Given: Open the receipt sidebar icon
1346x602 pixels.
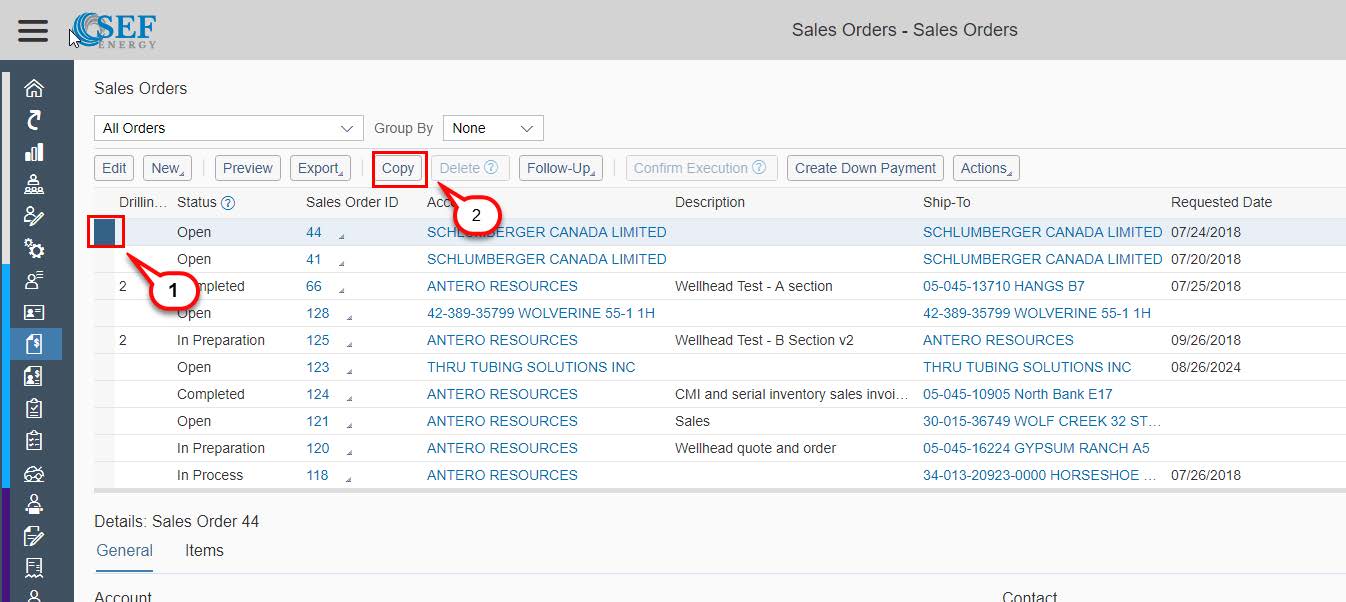Looking at the screenshot, I should 34,568.
